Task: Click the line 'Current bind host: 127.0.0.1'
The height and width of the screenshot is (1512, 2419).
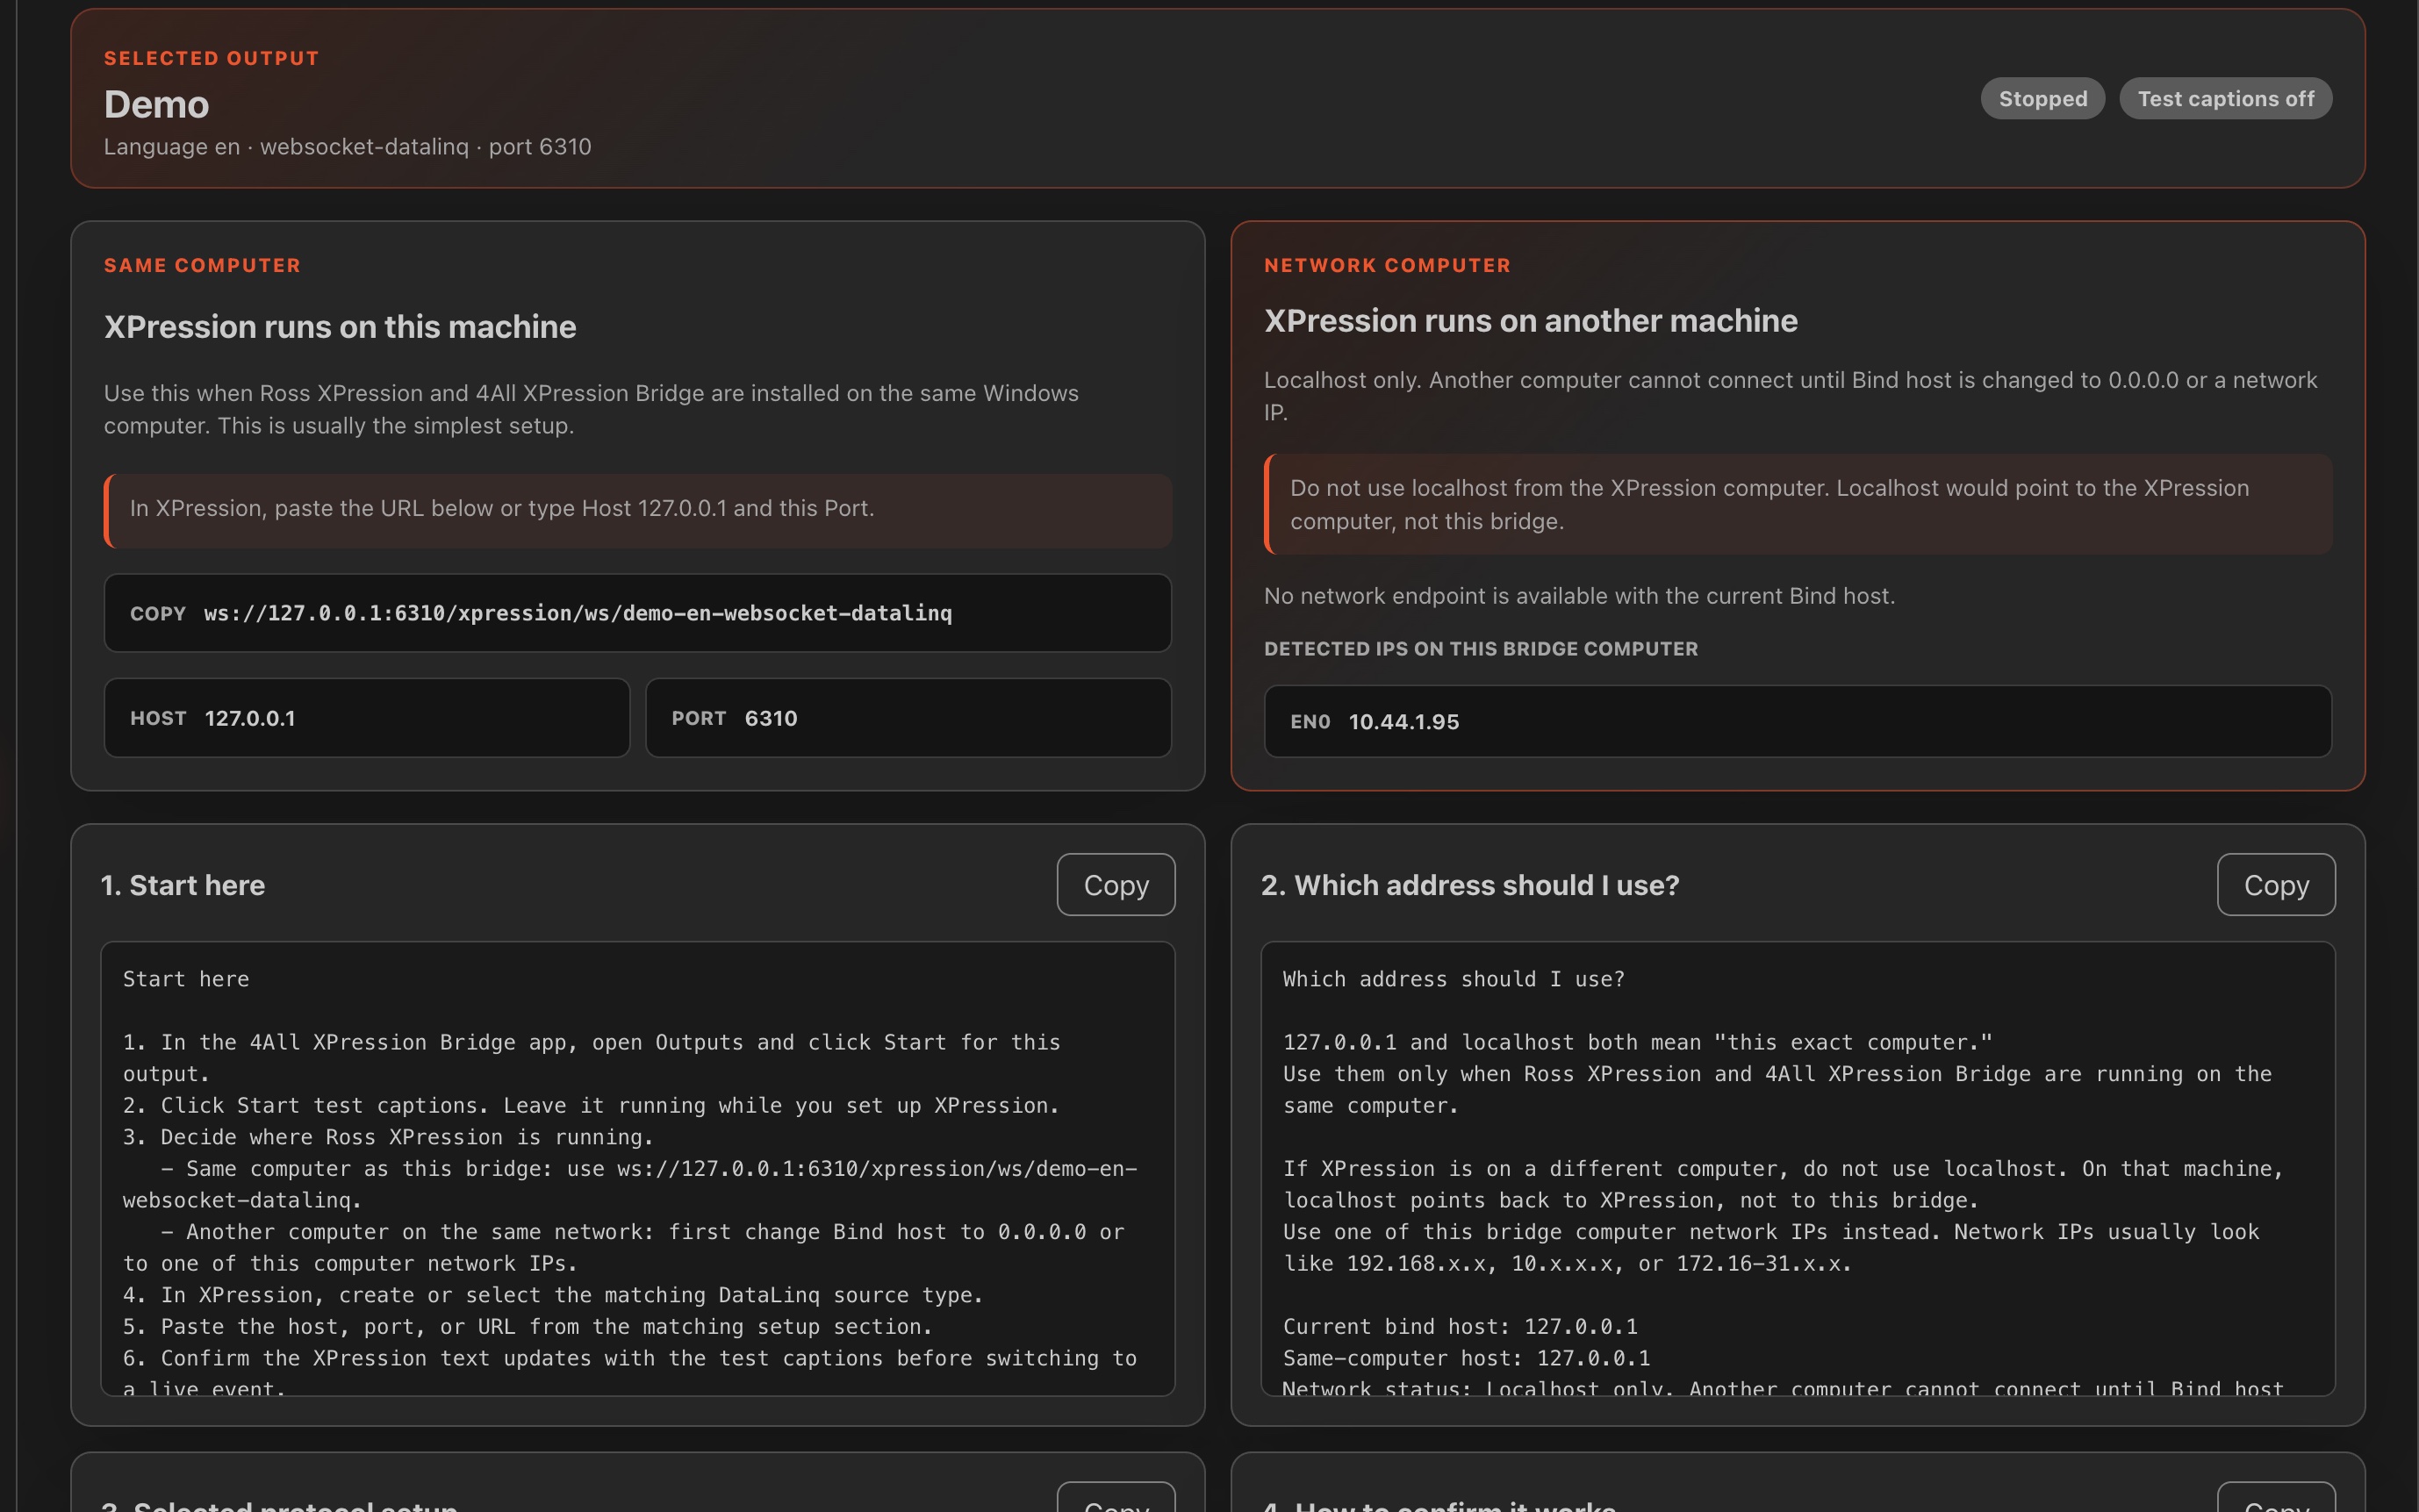Action: tap(1460, 1326)
